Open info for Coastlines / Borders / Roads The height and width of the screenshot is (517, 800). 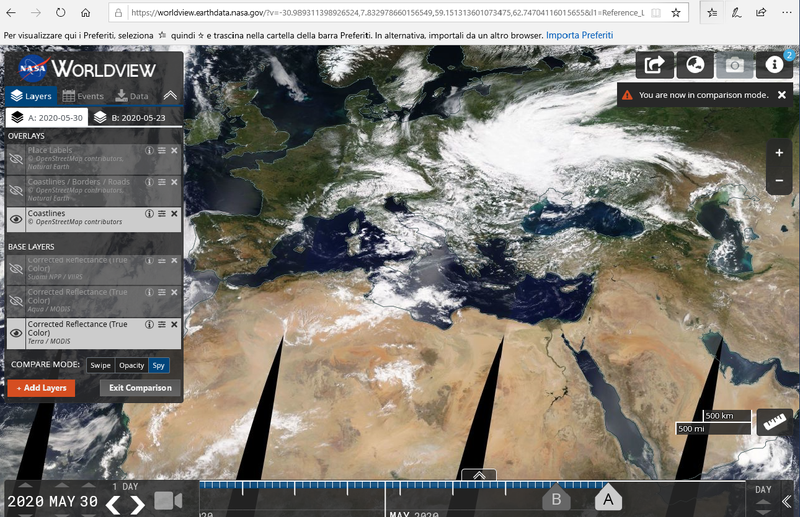(x=149, y=182)
